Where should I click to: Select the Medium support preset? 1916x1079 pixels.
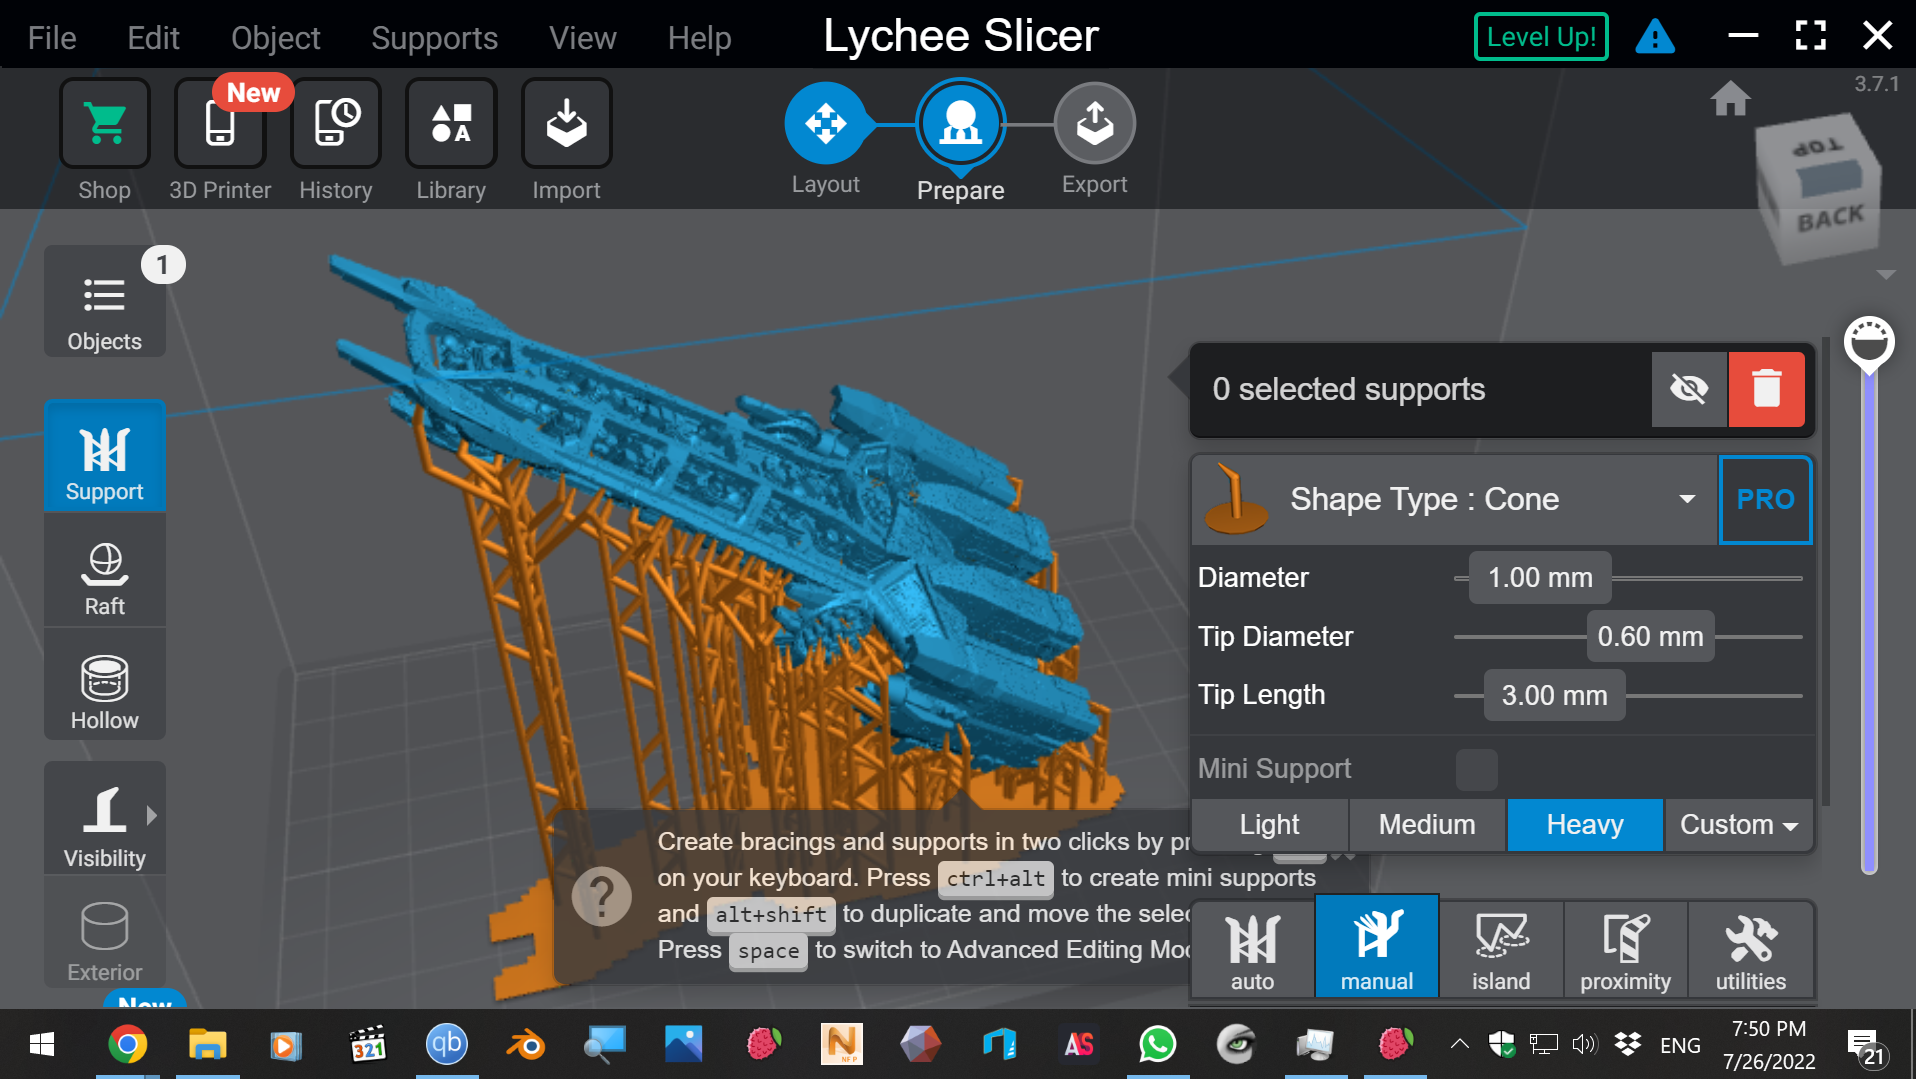(1427, 824)
